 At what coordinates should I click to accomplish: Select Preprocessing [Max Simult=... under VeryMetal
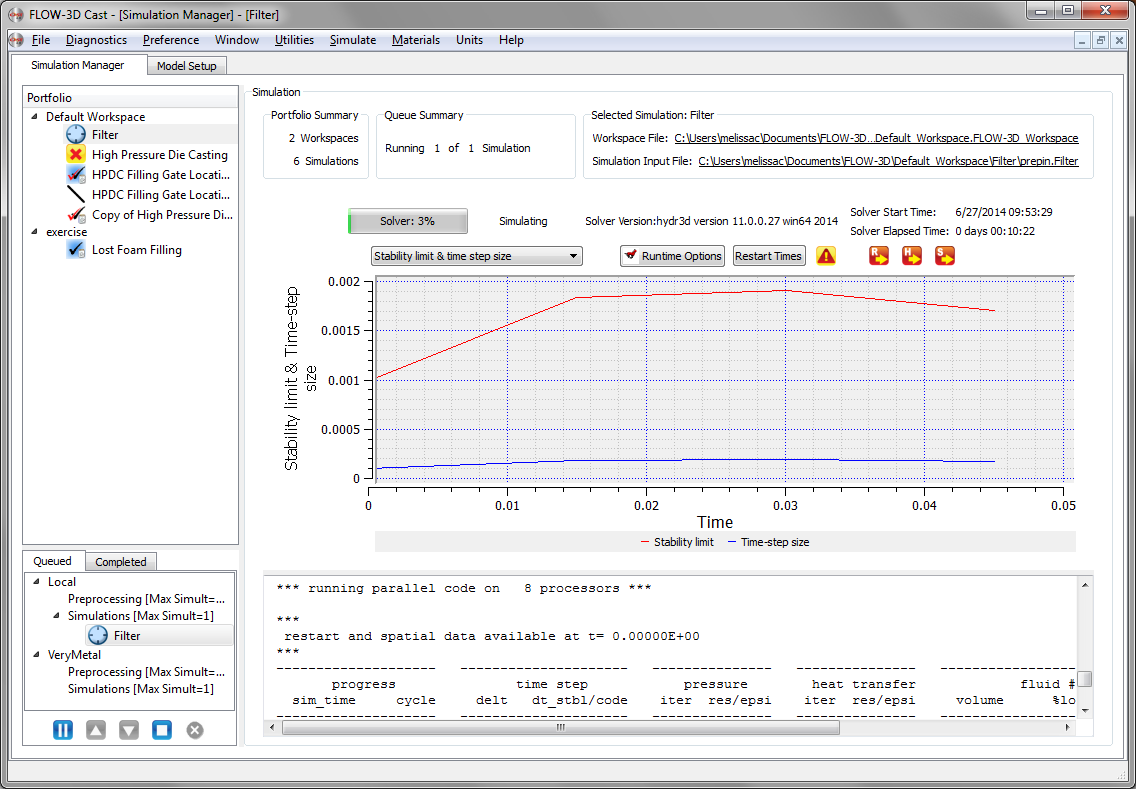(x=146, y=672)
